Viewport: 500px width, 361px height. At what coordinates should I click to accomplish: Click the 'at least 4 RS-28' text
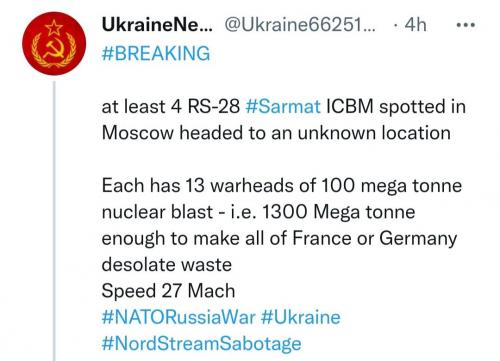[171, 107]
